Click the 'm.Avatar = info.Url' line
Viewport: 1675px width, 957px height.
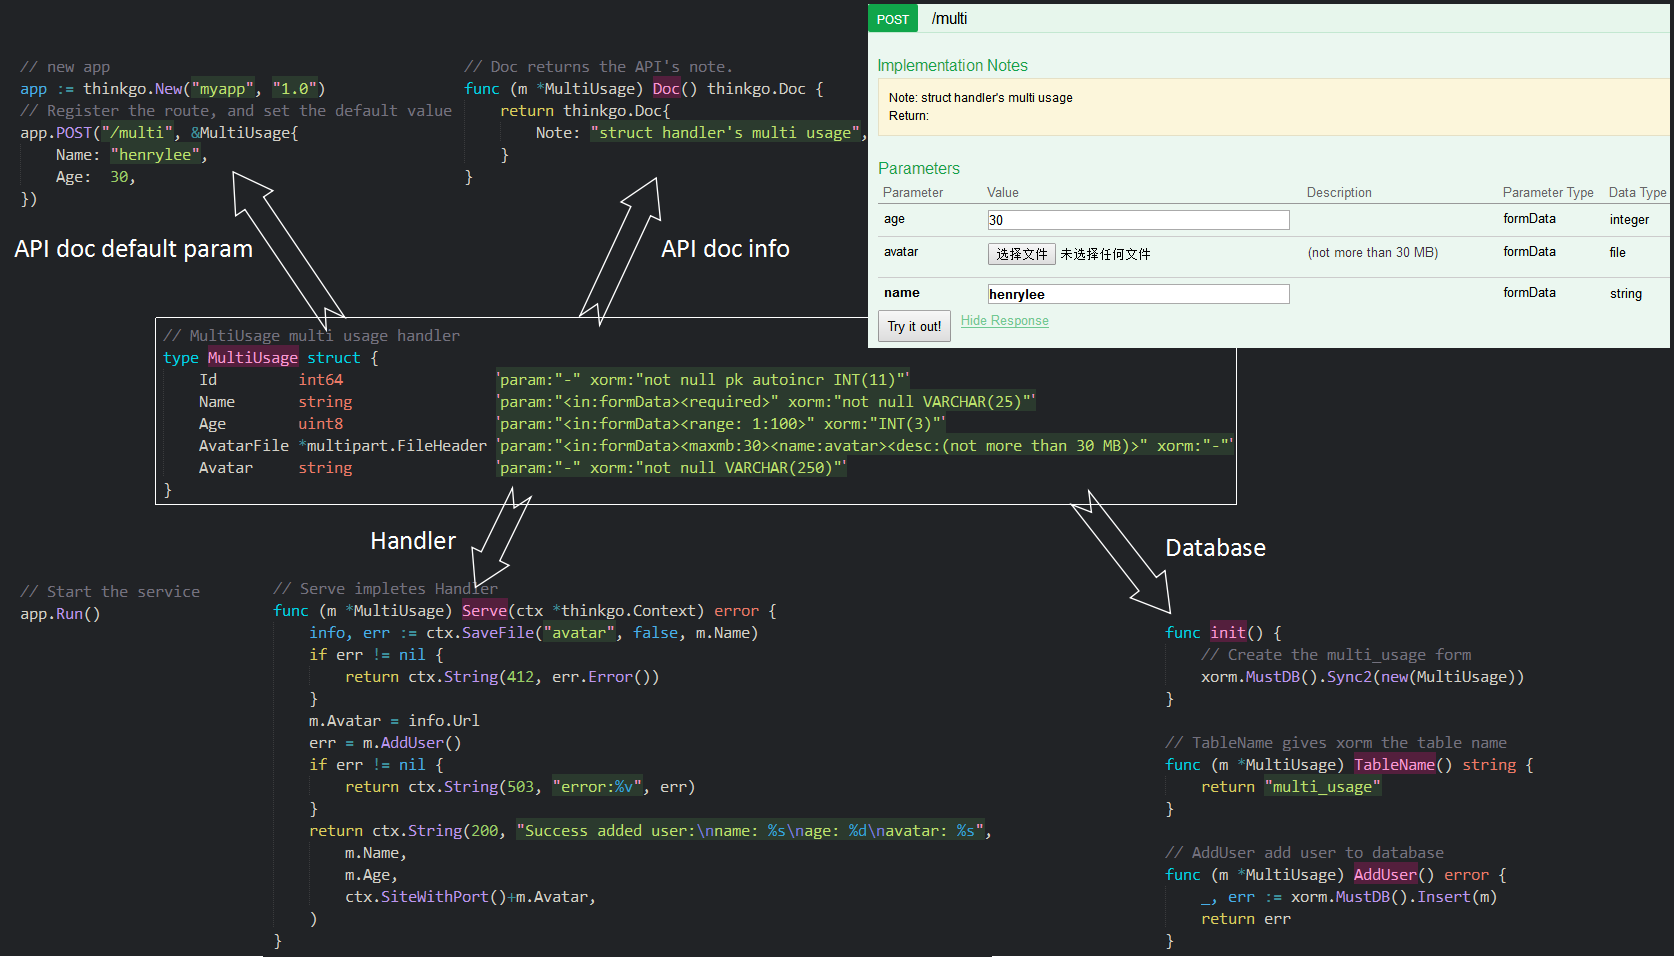pos(394,721)
